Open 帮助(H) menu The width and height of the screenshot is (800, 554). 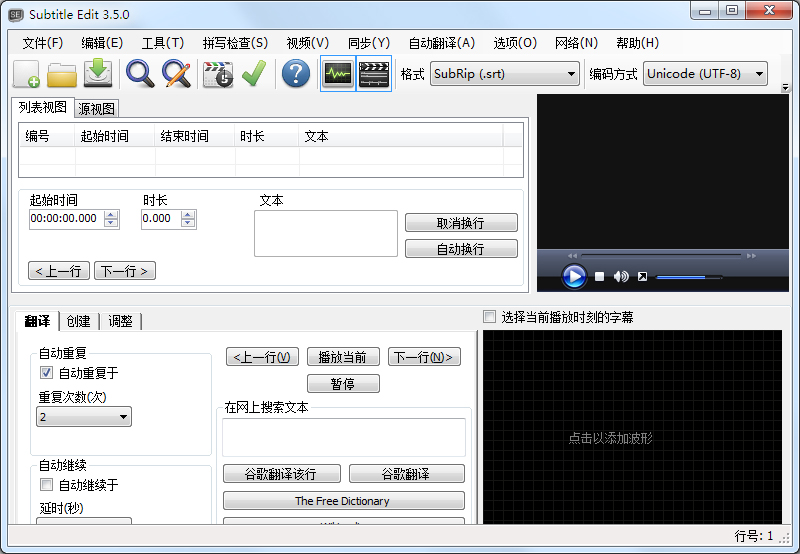tap(638, 43)
